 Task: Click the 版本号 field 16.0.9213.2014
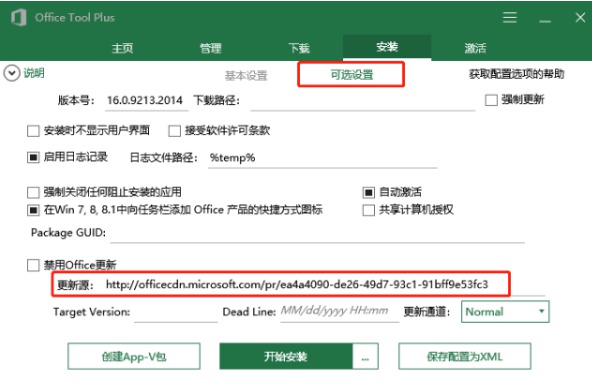[146, 100]
